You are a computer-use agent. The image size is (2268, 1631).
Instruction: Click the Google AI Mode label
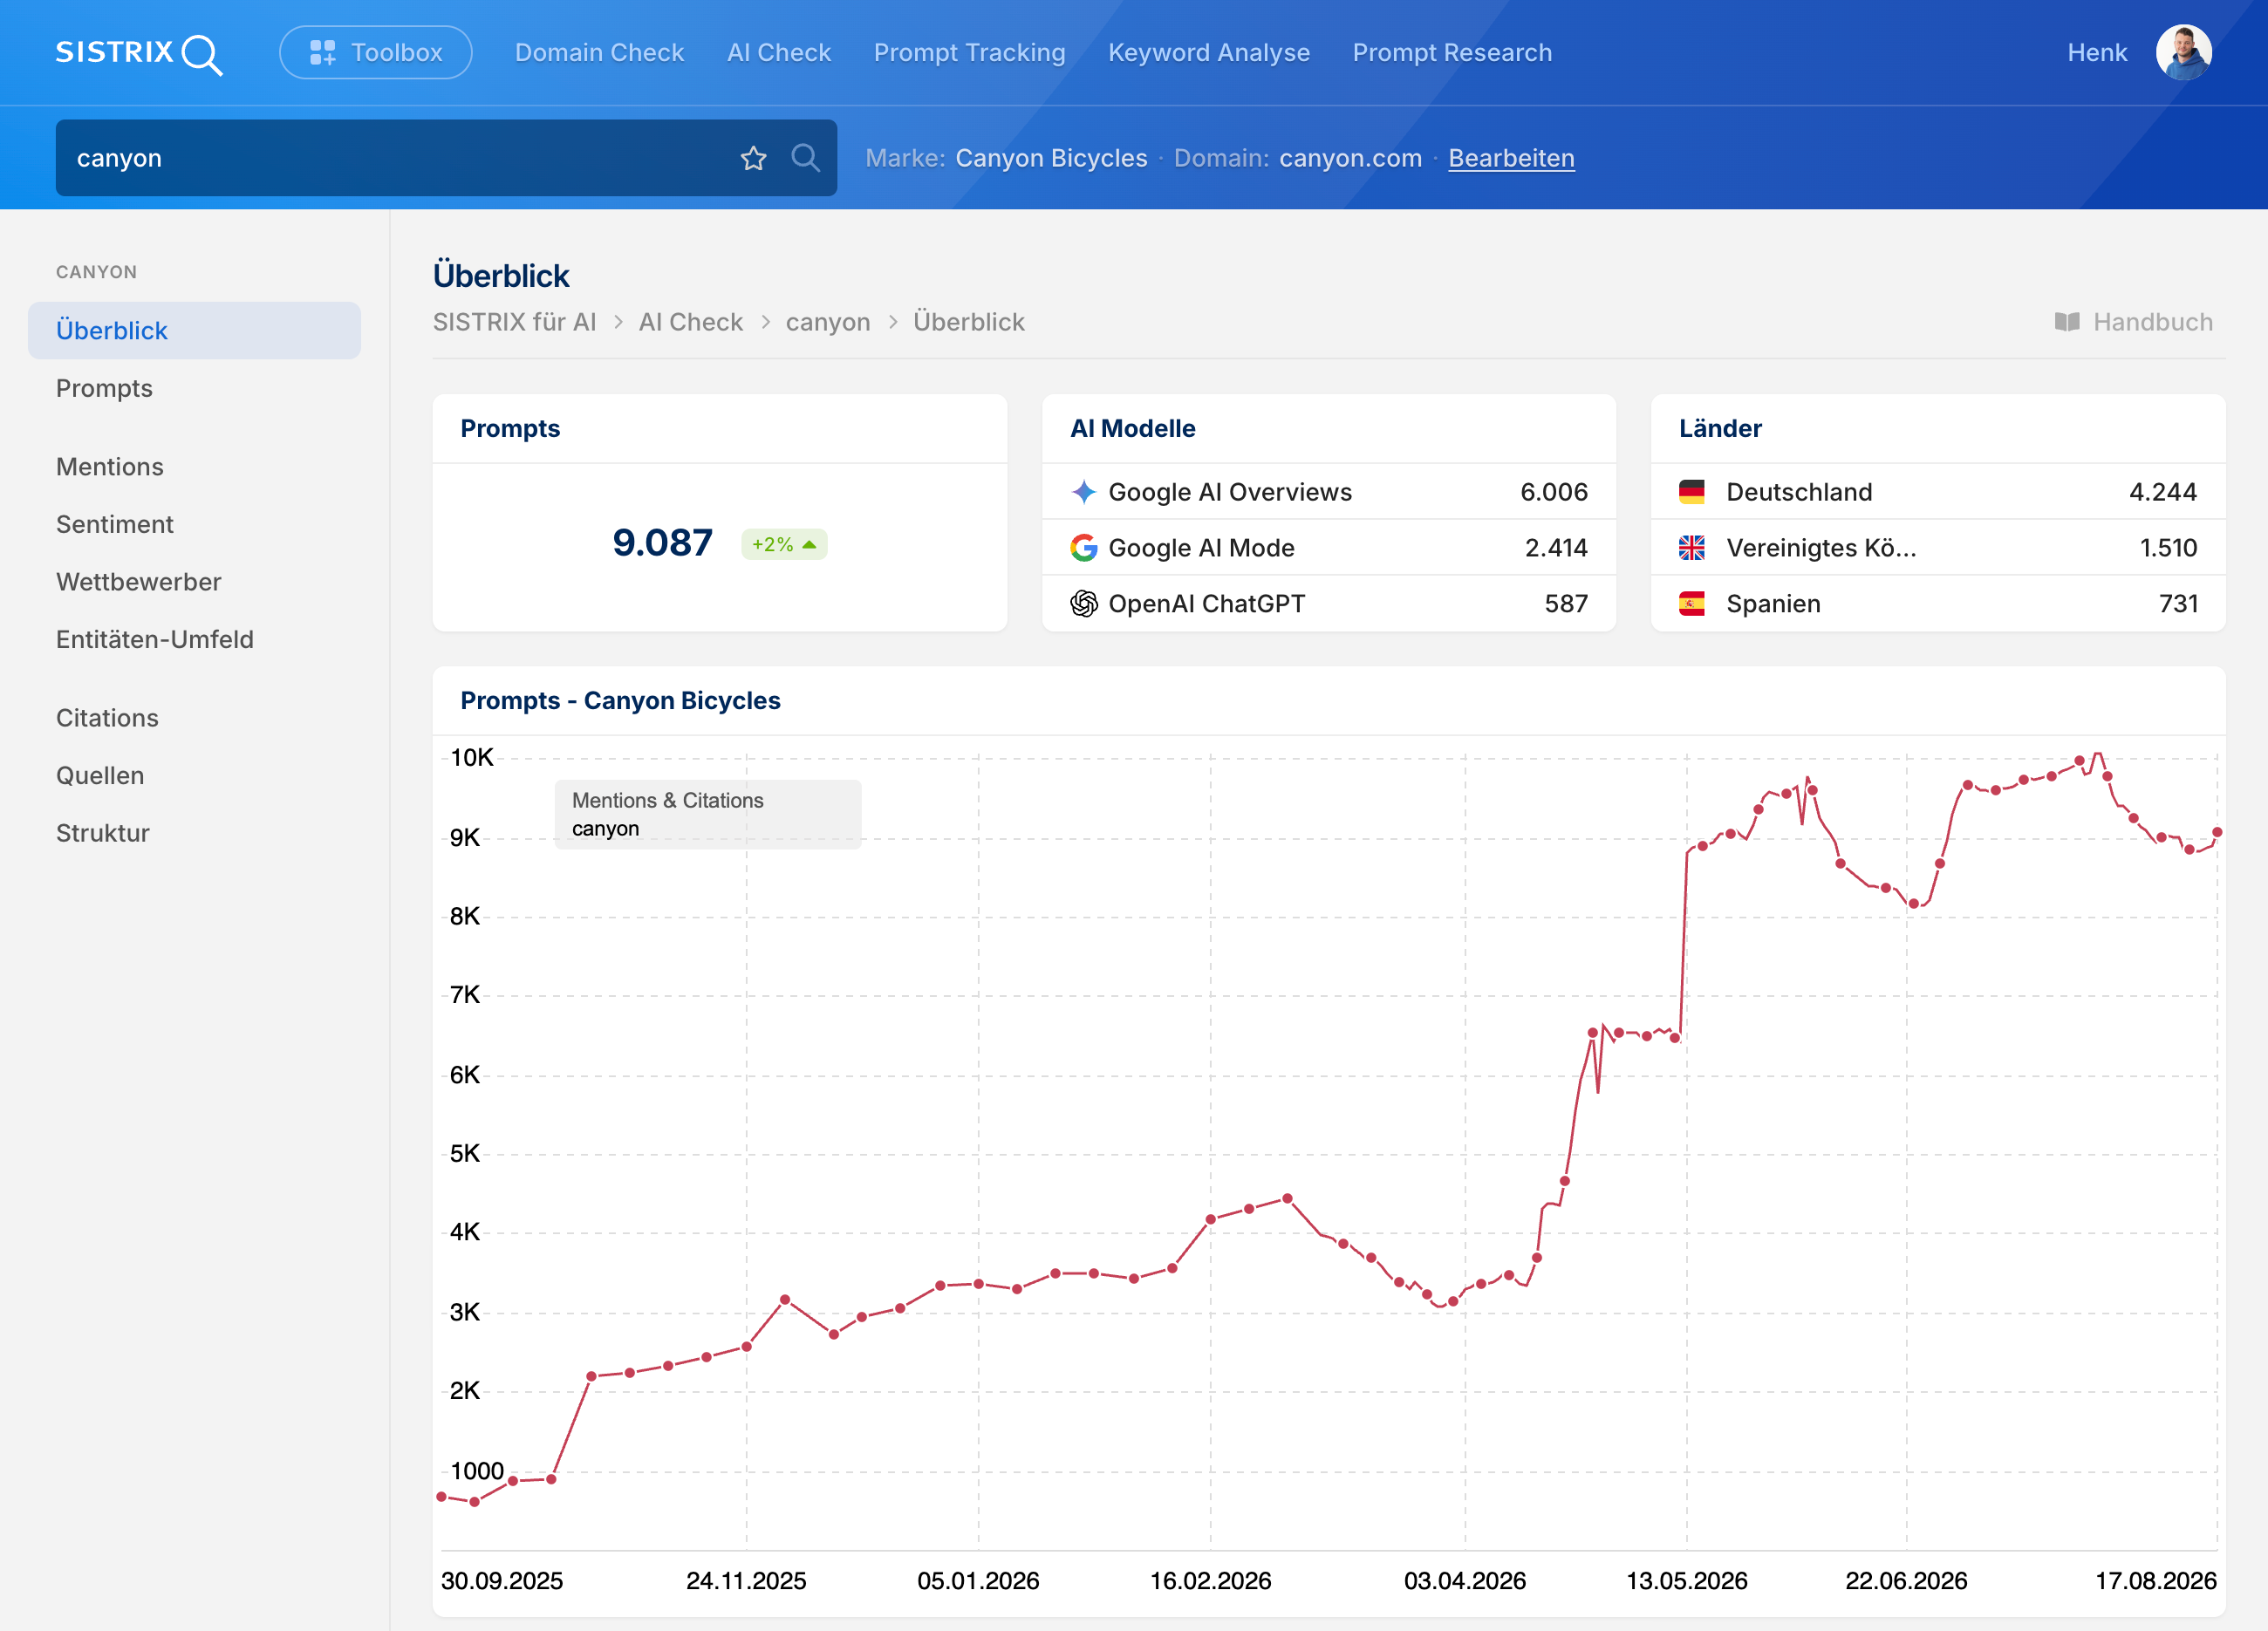[x=1202, y=548]
